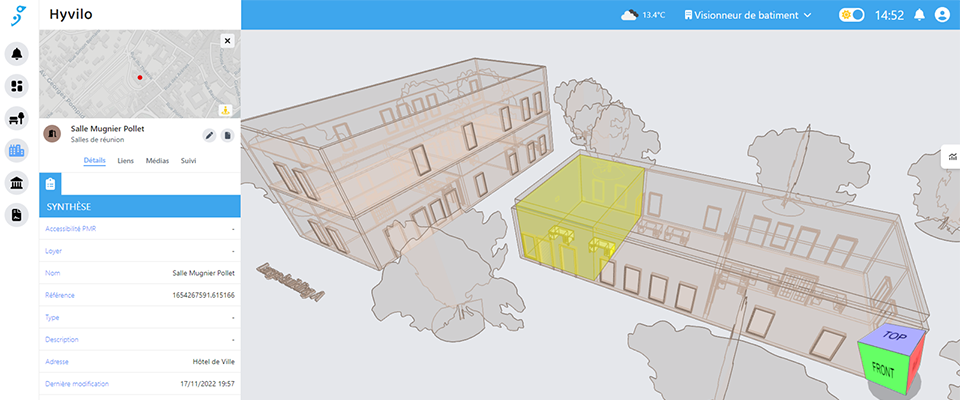Open the Visionneur de batiment dropdown
The height and width of the screenshot is (400, 960).
pos(747,15)
